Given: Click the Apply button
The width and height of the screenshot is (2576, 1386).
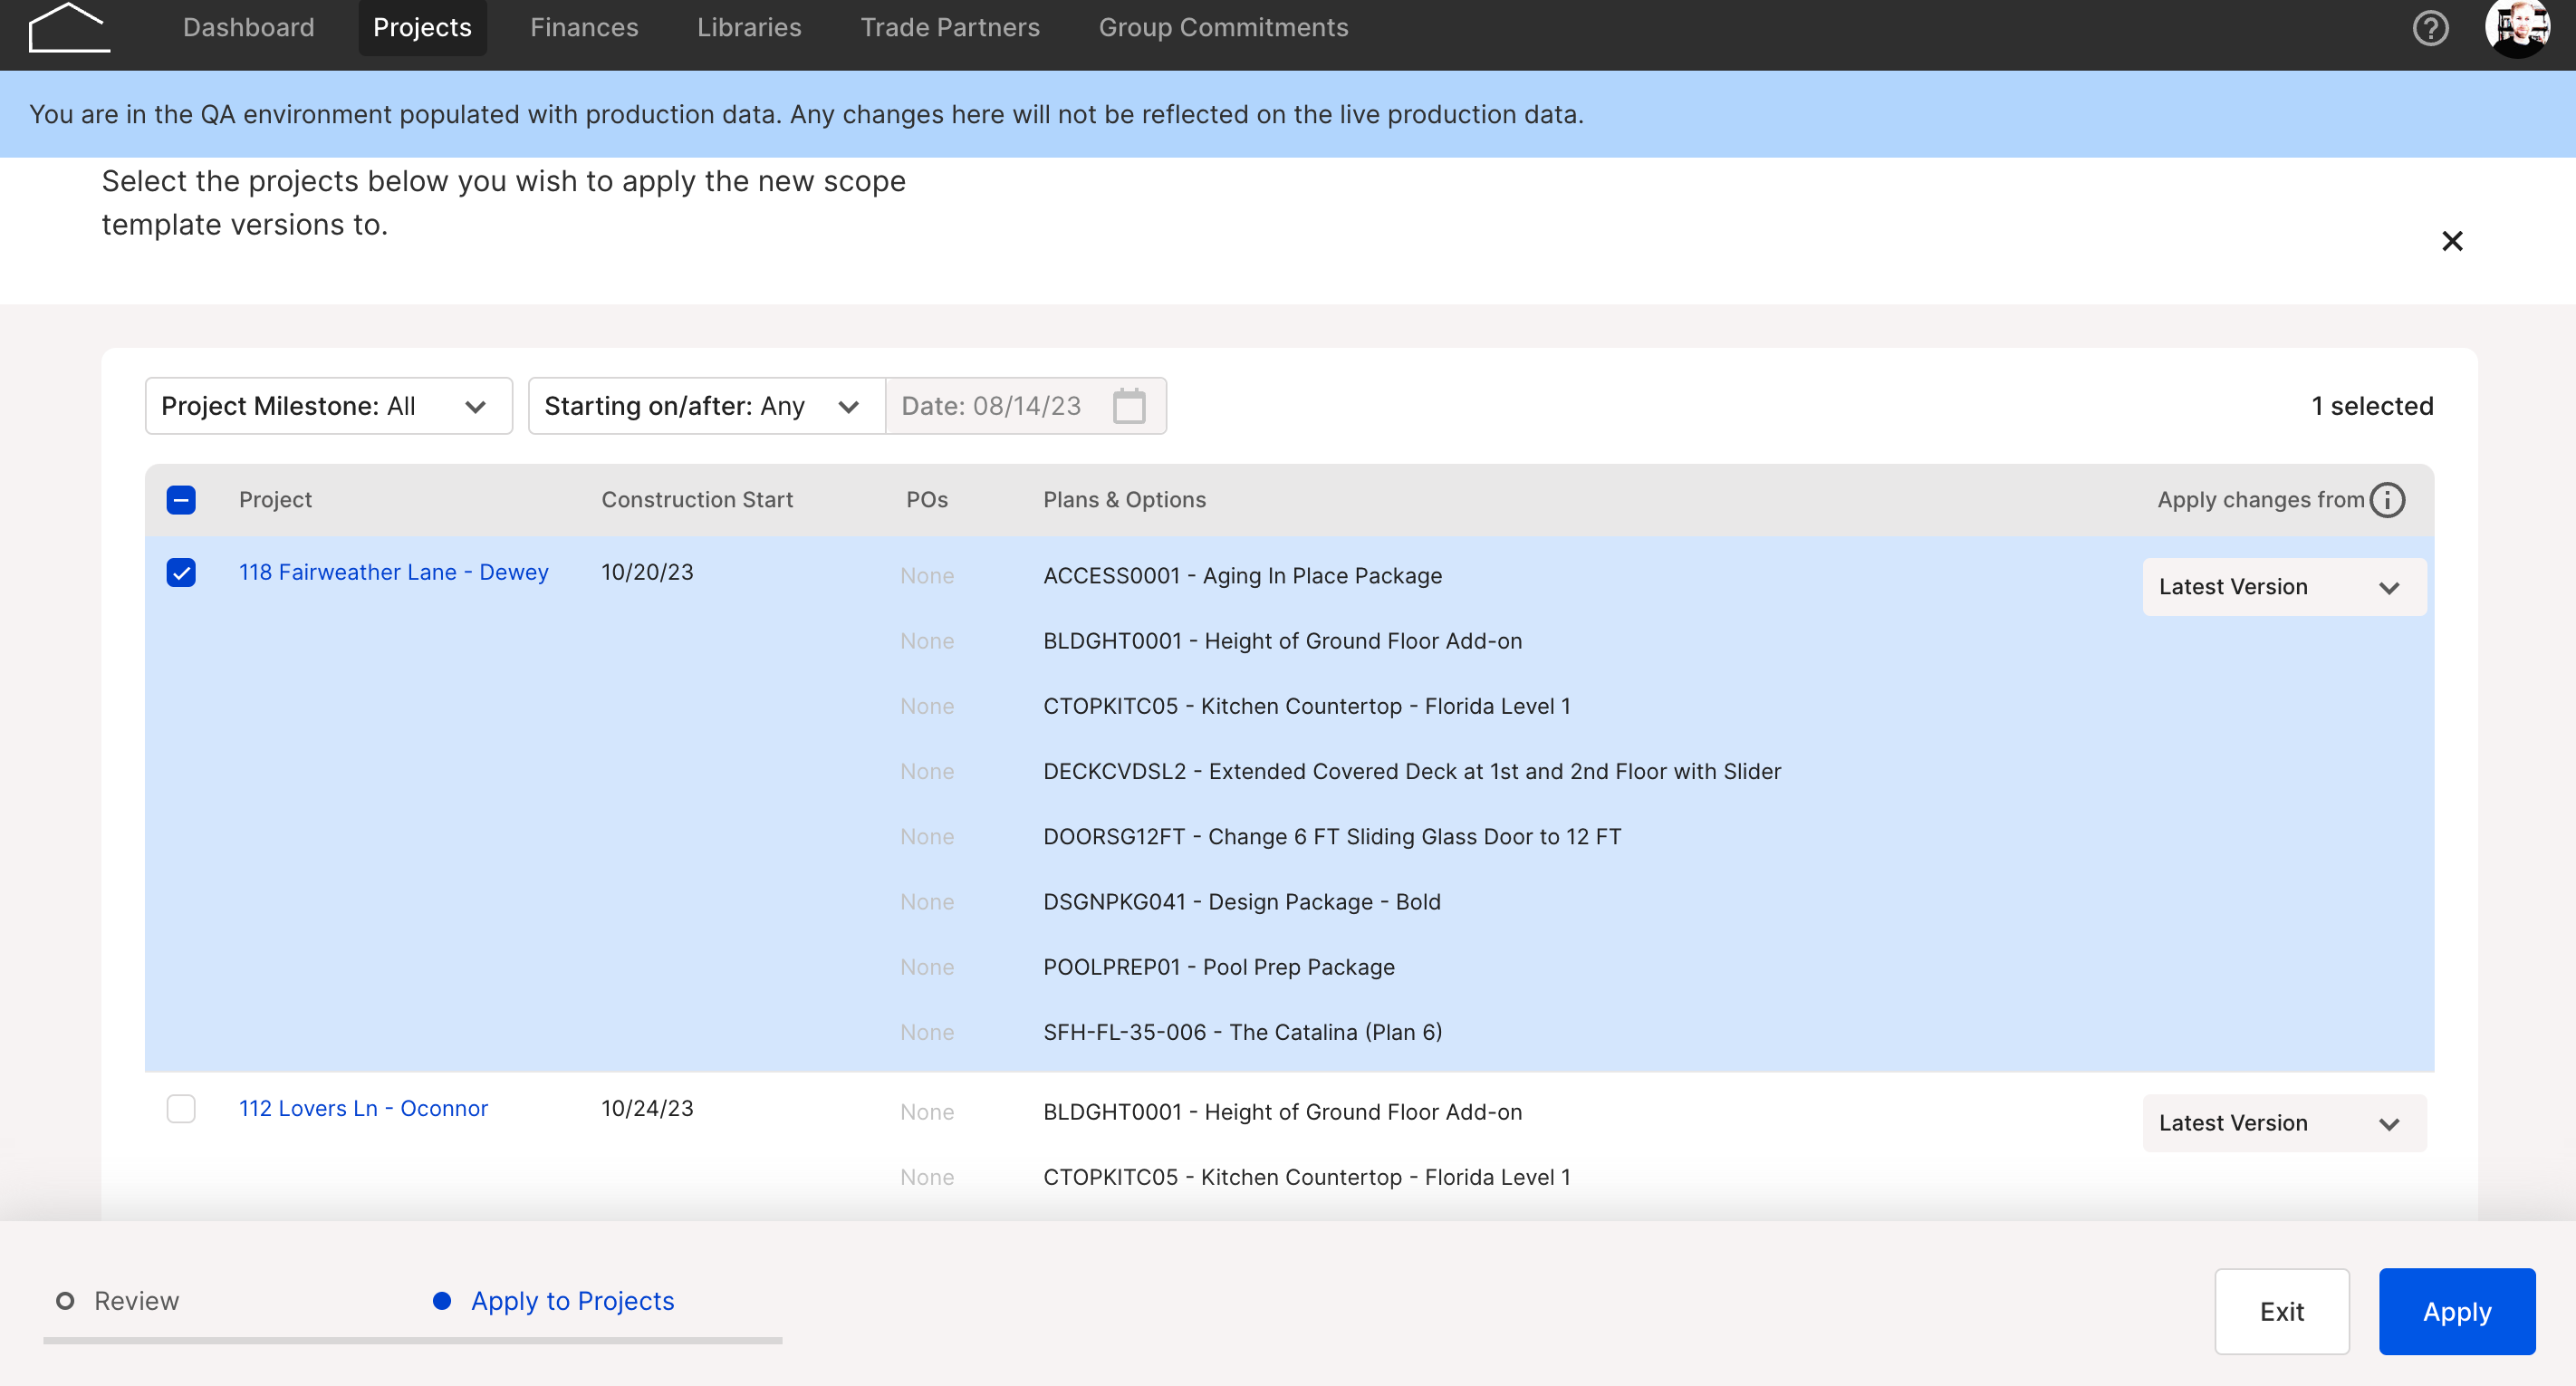Looking at the screenshot, I should [2456, 1312].
